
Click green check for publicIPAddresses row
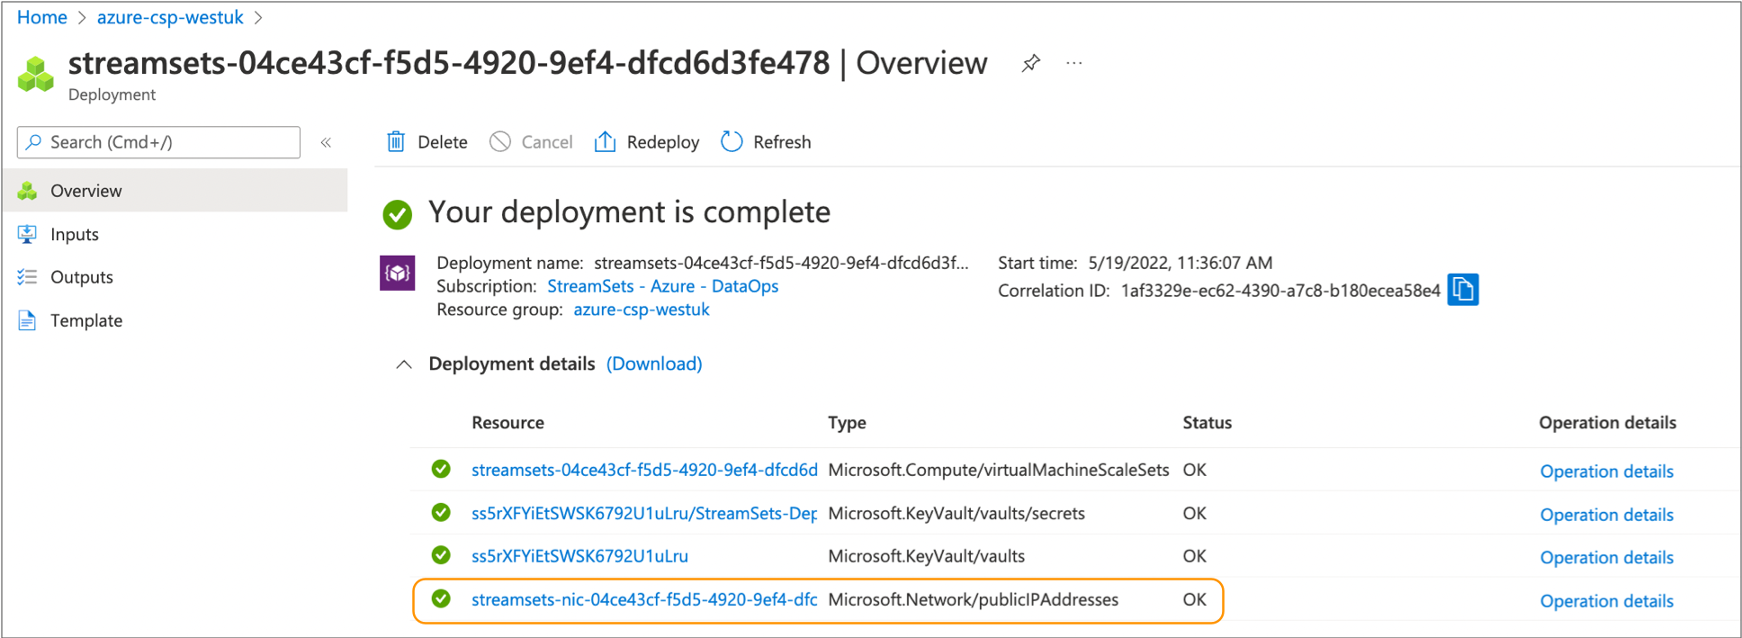coord(441,599)
